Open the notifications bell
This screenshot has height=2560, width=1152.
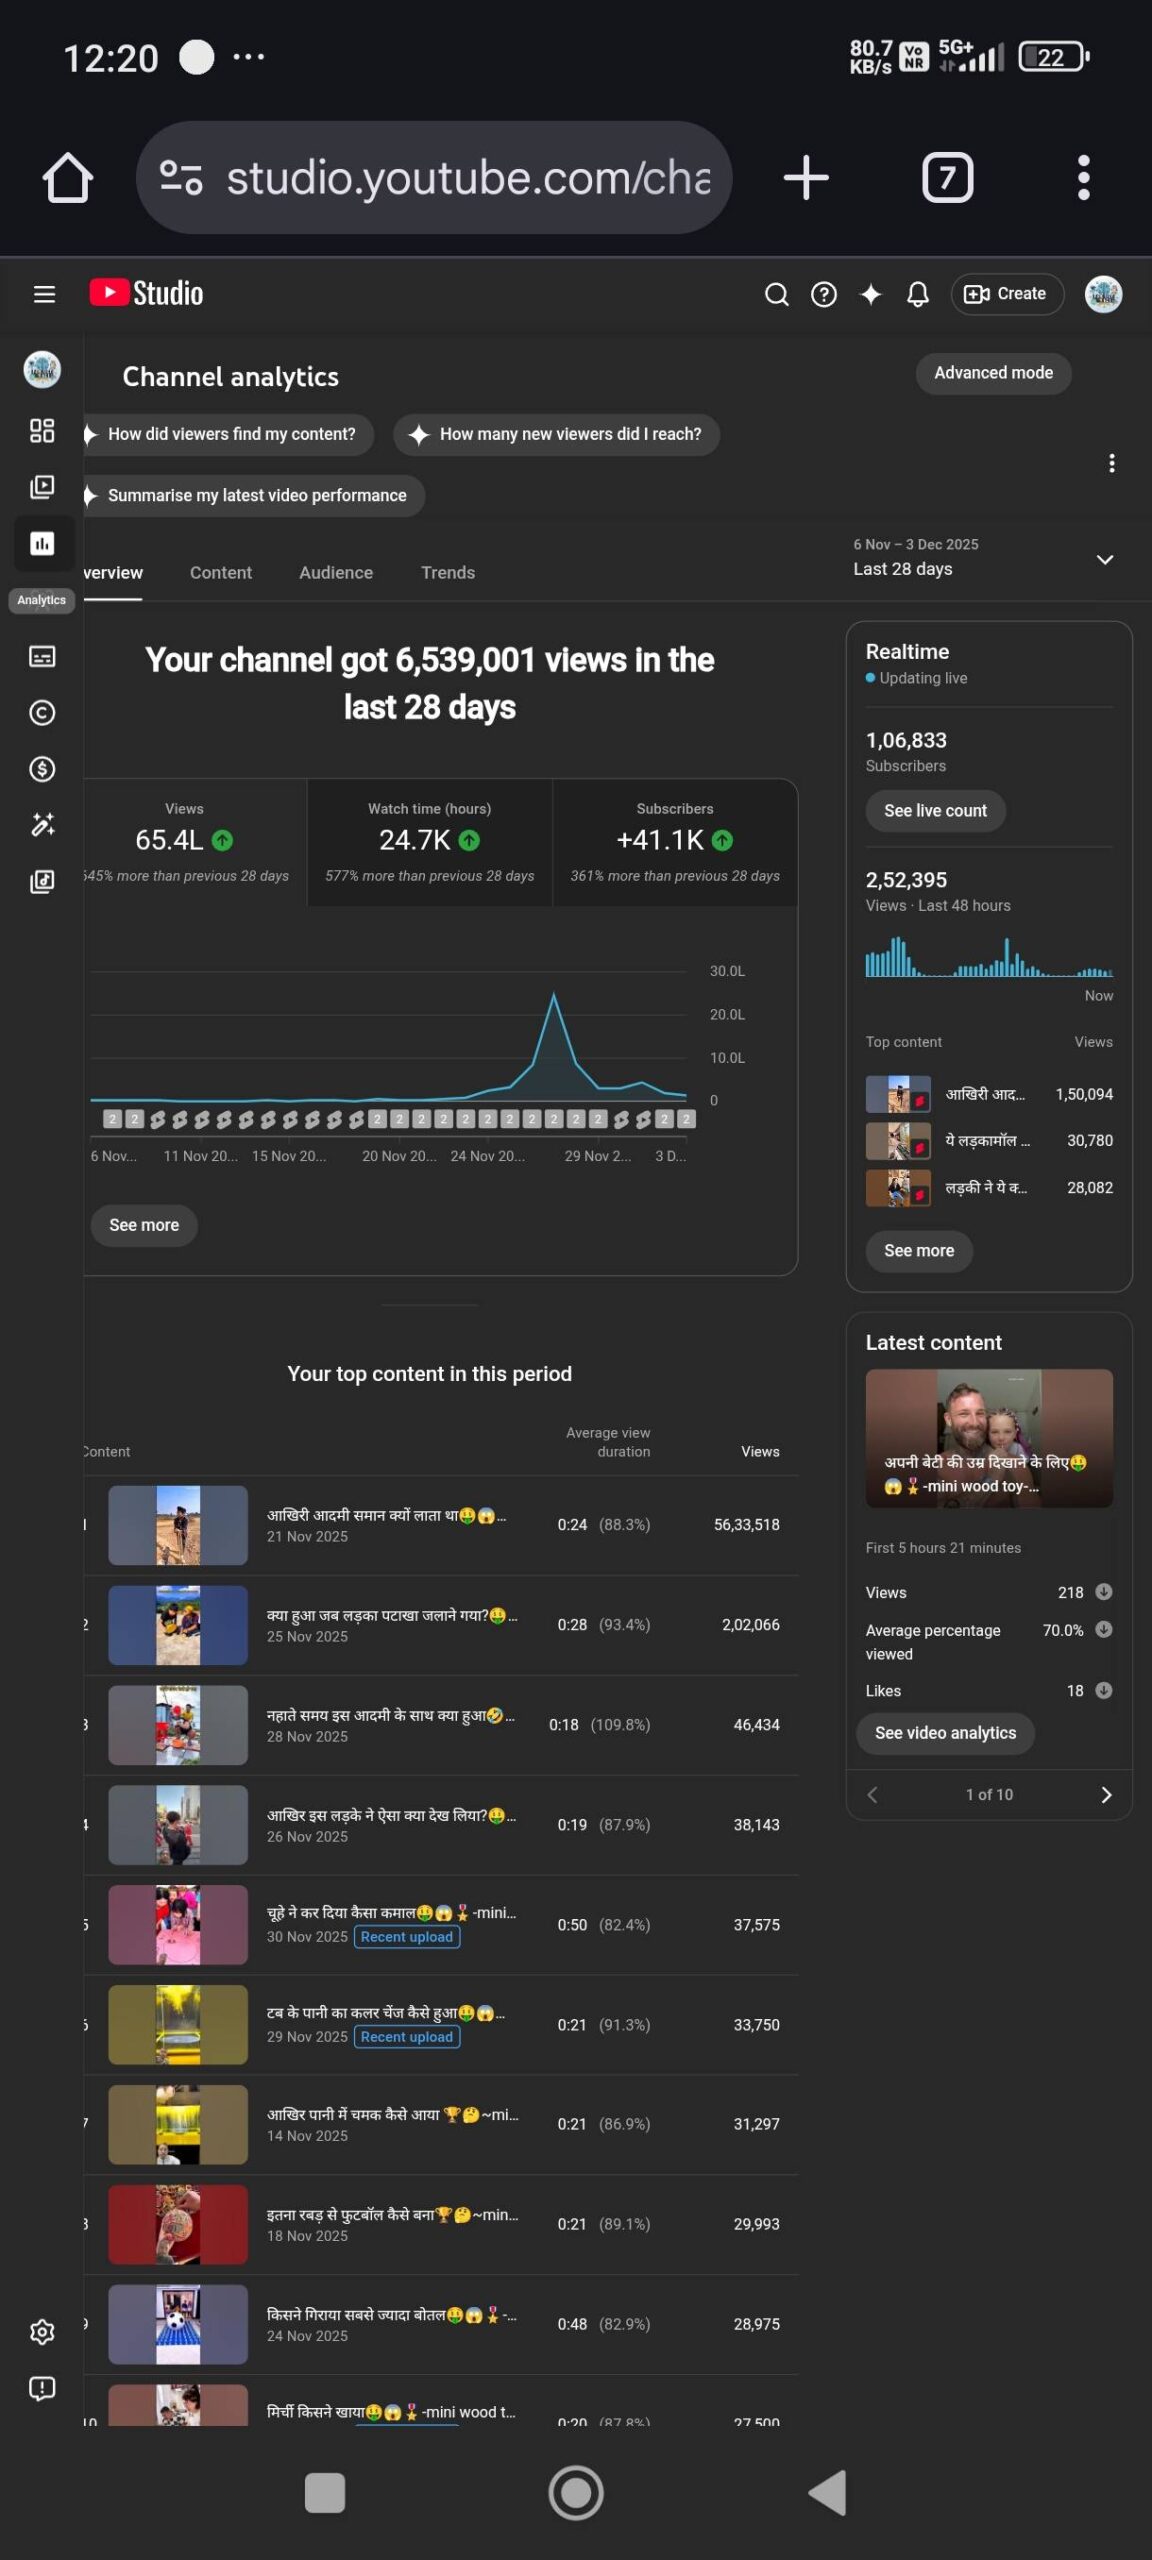(917, 294)
